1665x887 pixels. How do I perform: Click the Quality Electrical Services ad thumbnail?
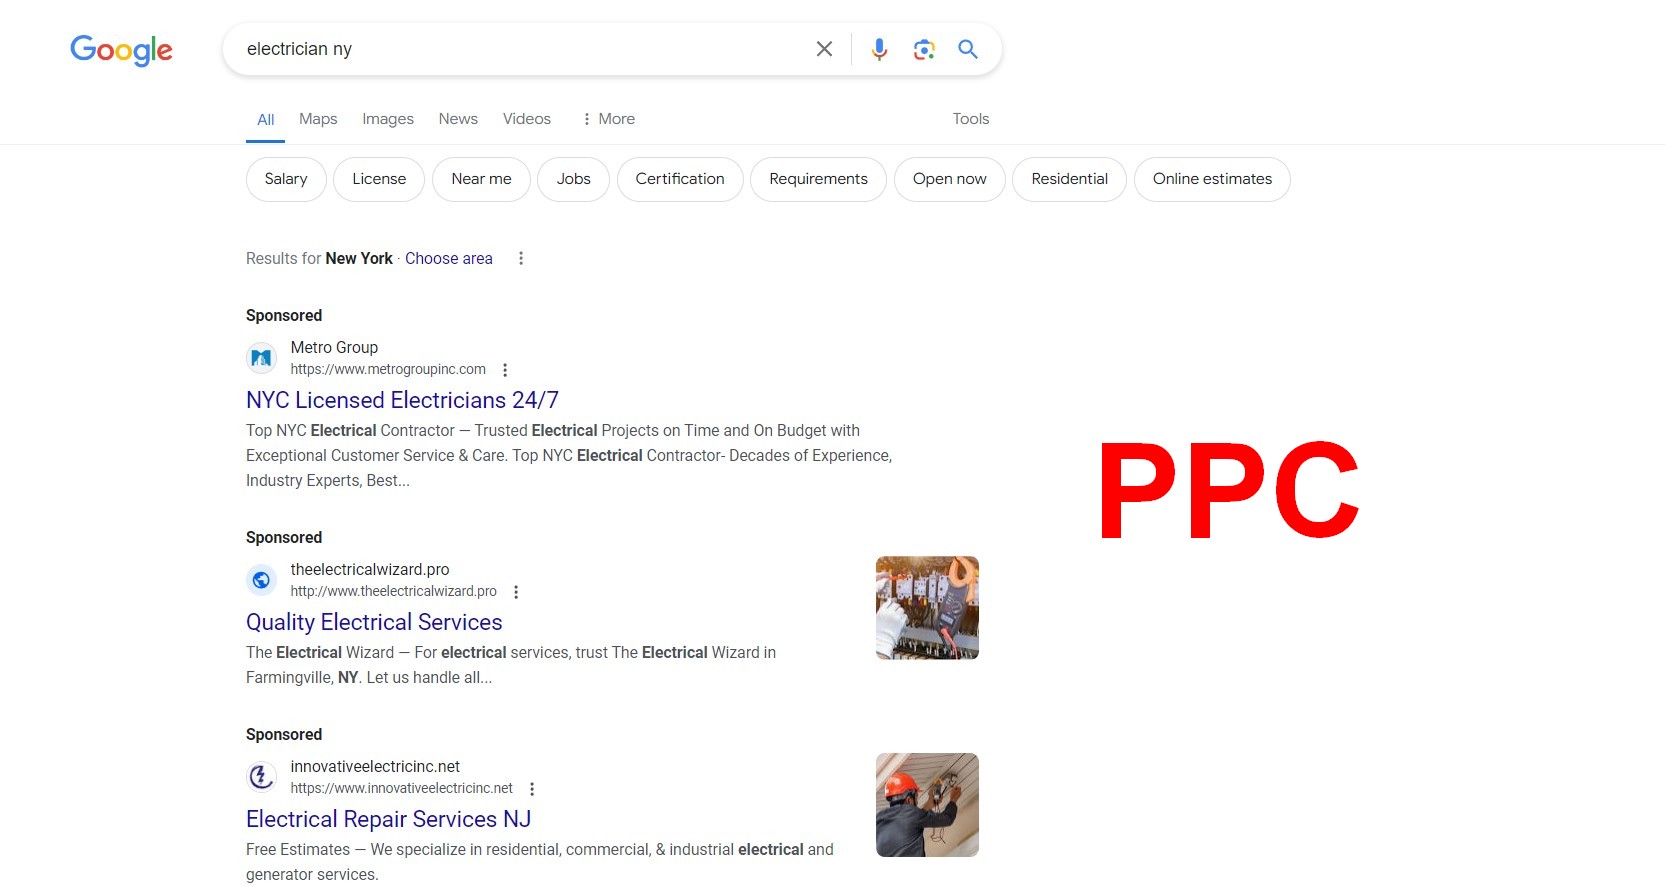(927, 608)
